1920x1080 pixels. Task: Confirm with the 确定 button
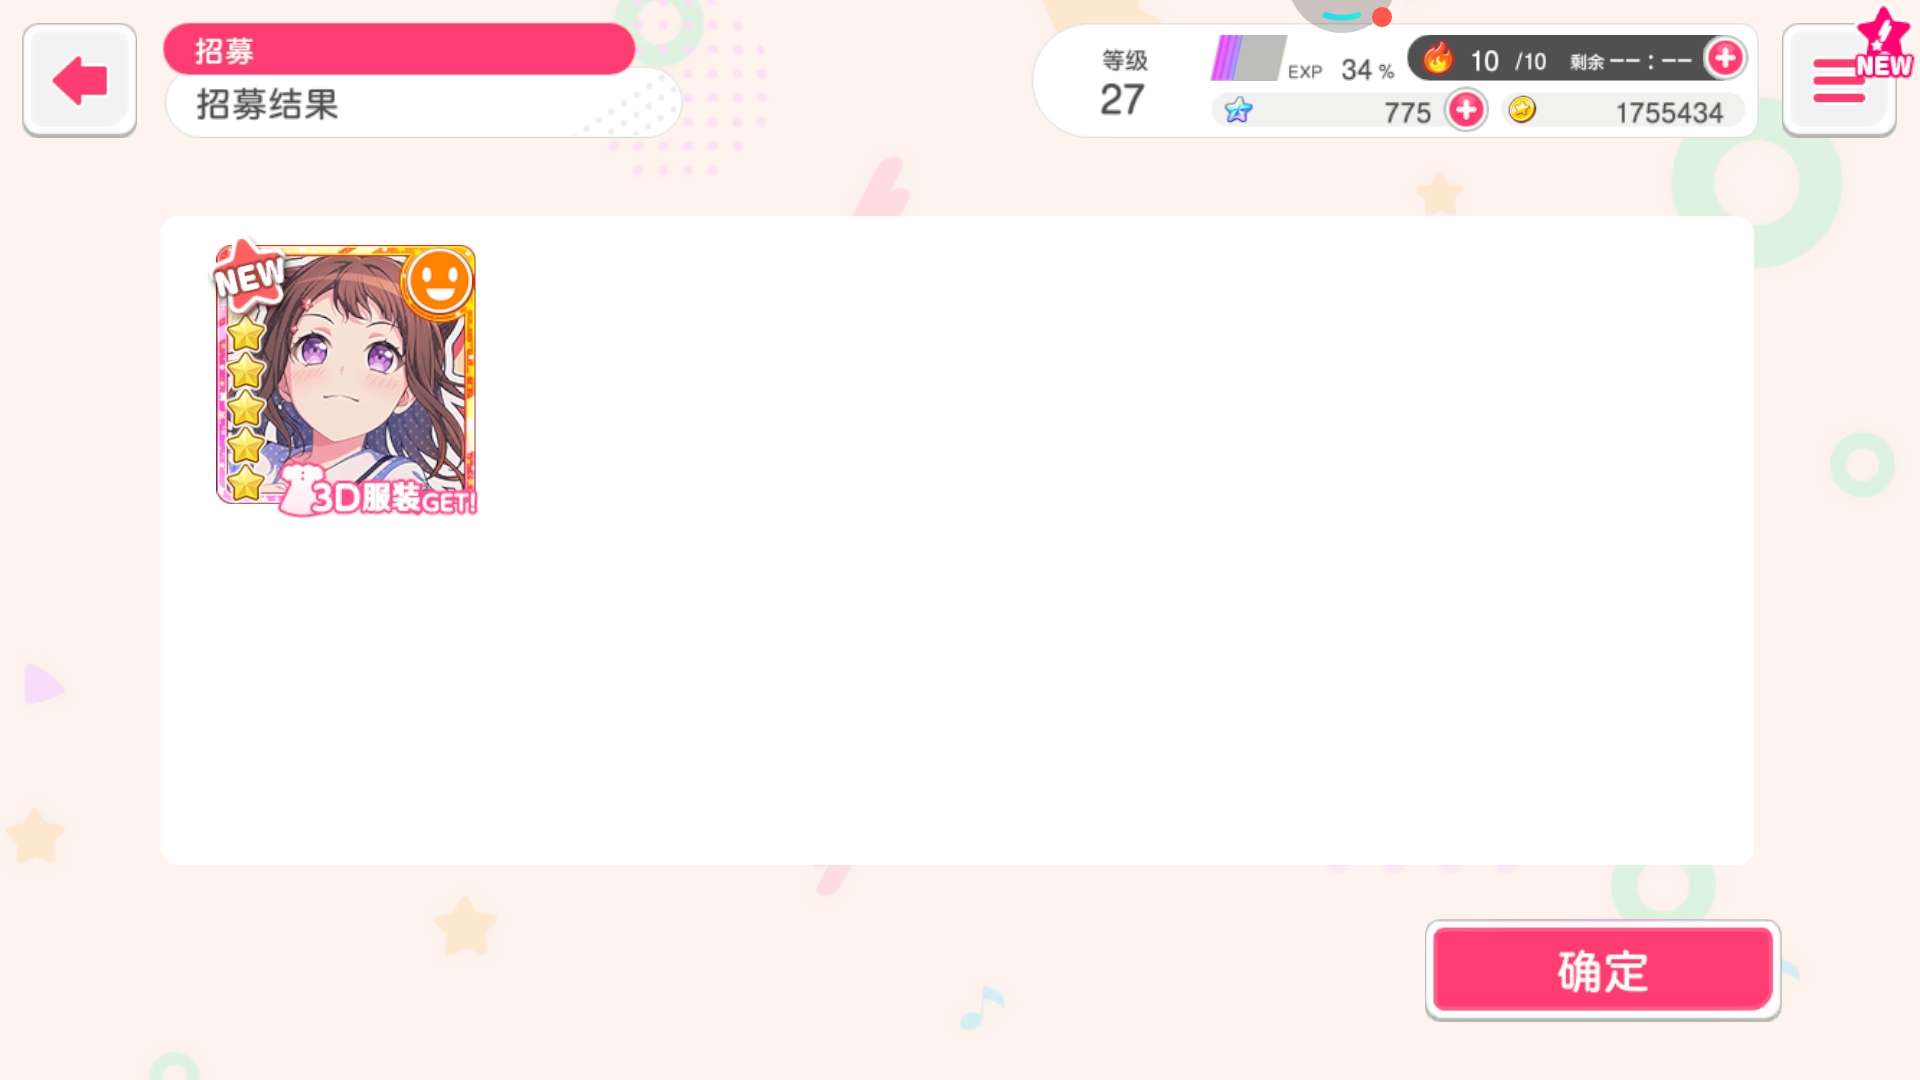click(1602, 970)
